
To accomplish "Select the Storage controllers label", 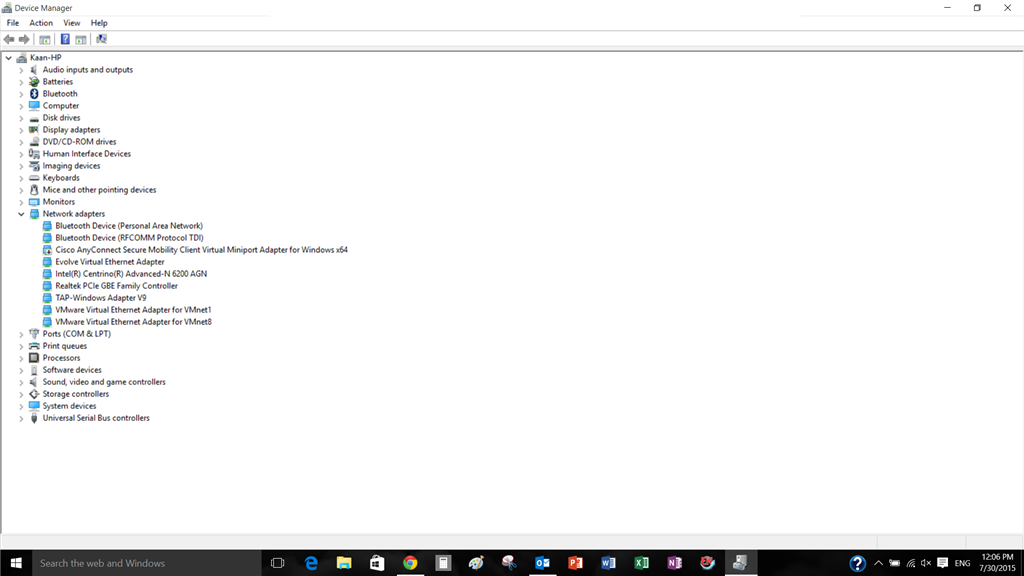I will click(76, 394).
